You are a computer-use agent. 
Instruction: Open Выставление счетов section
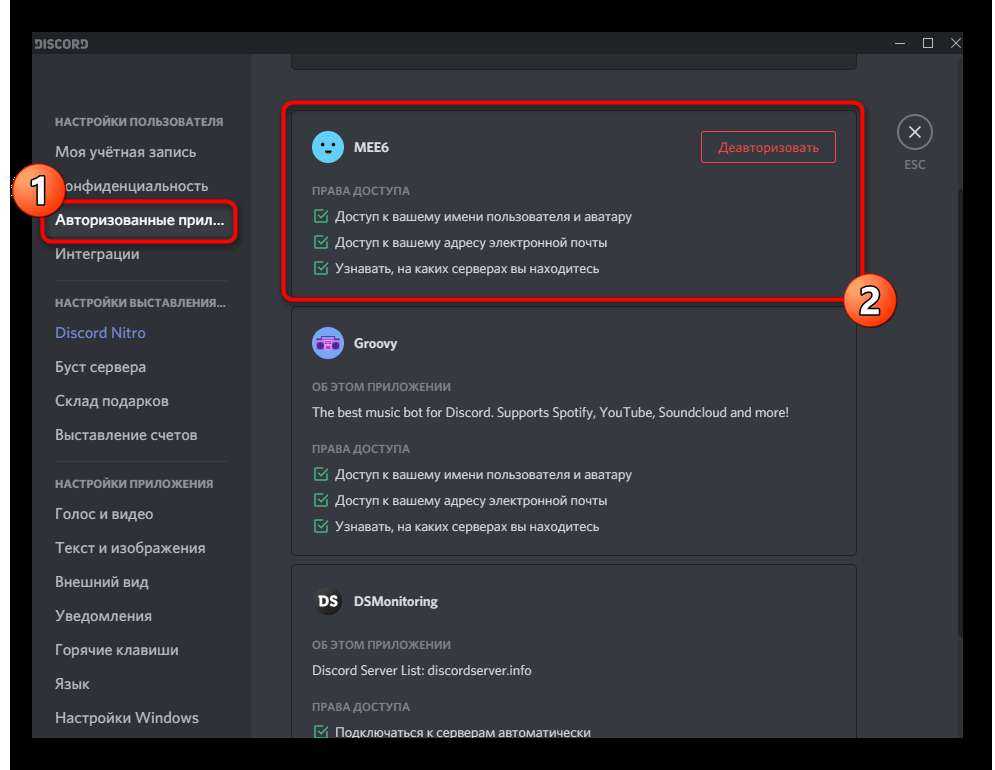(x=126, y=435)
